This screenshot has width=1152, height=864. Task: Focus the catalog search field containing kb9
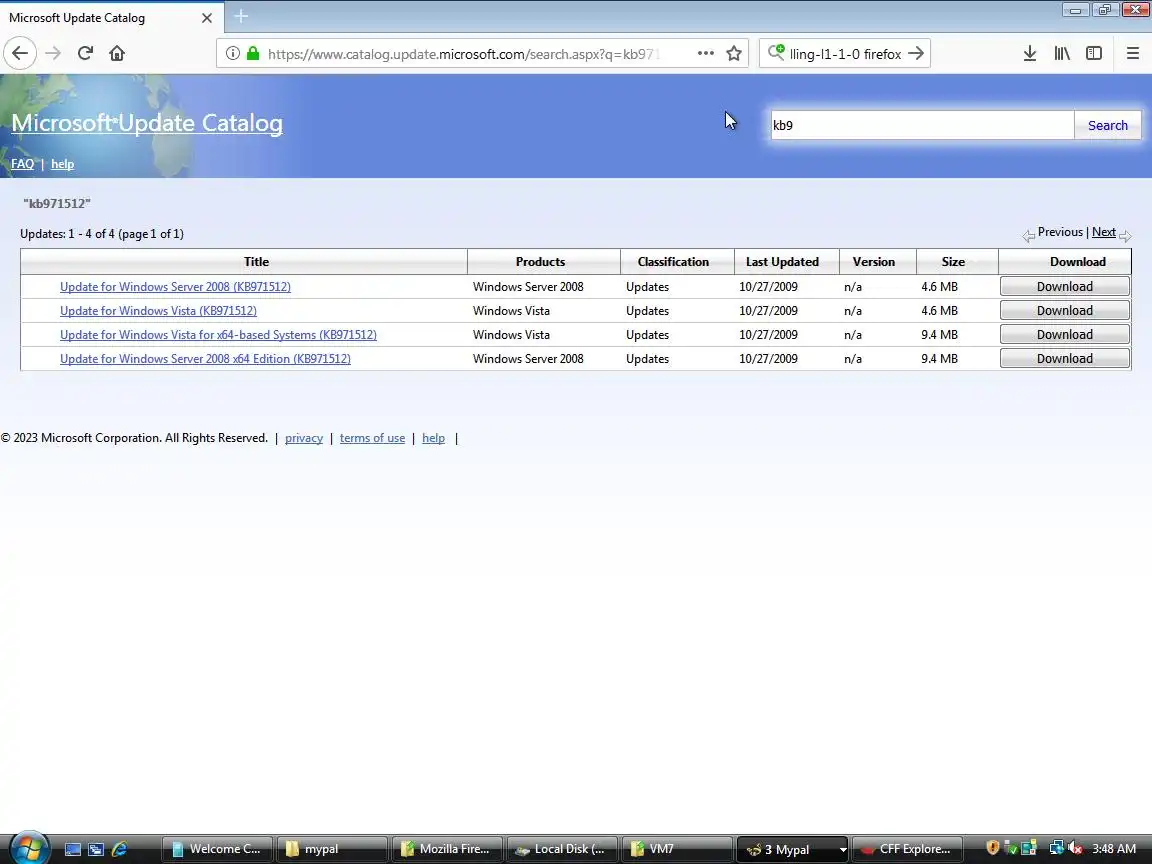click(x=922, y=125)
